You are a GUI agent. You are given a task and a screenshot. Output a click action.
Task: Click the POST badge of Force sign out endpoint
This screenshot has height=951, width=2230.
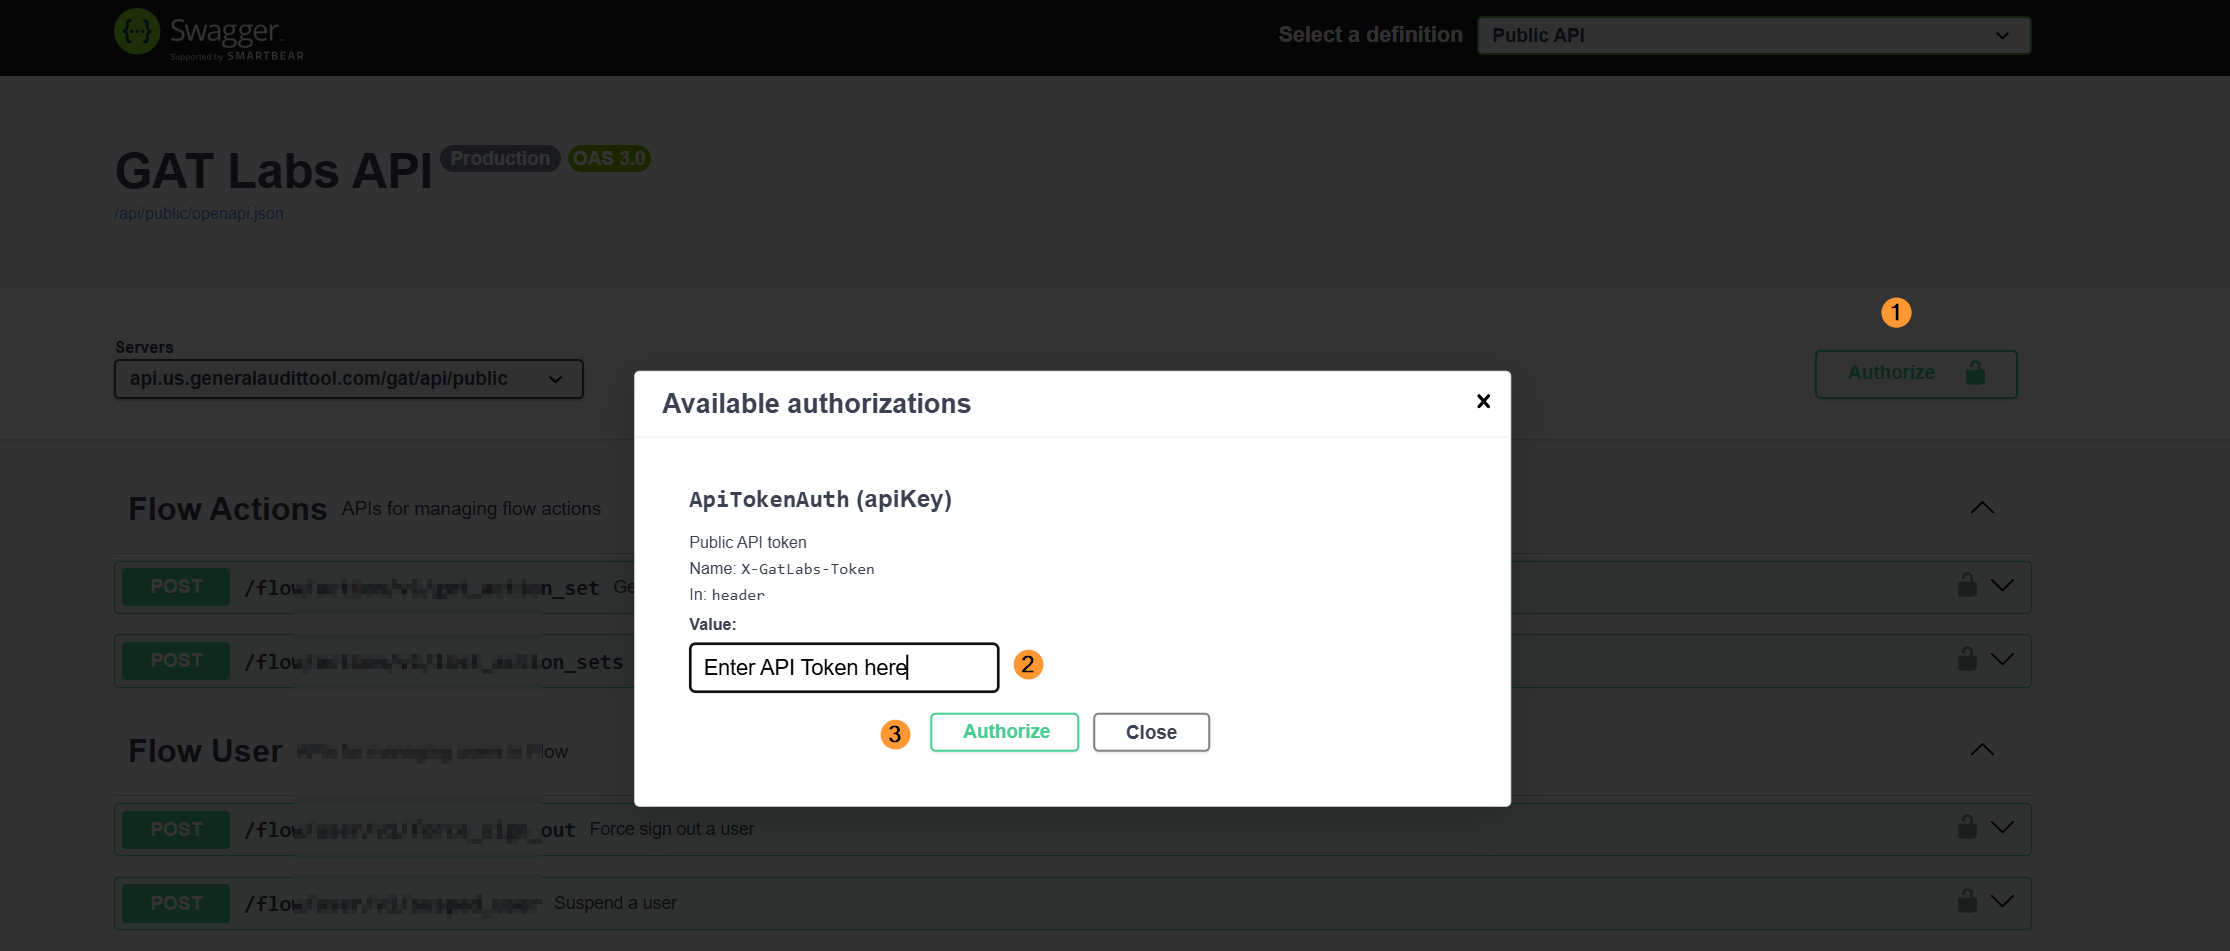176,830
